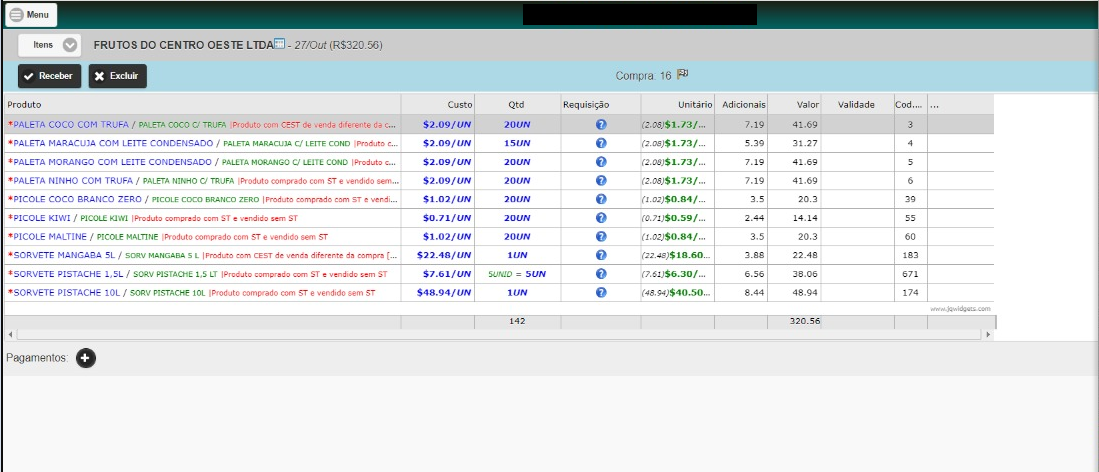The height and width of the screenshot is (472, 1099).
Task: Open PALETA MARACUJA COM LEITE CONDENSADO product link
Action: coord(113,143)
